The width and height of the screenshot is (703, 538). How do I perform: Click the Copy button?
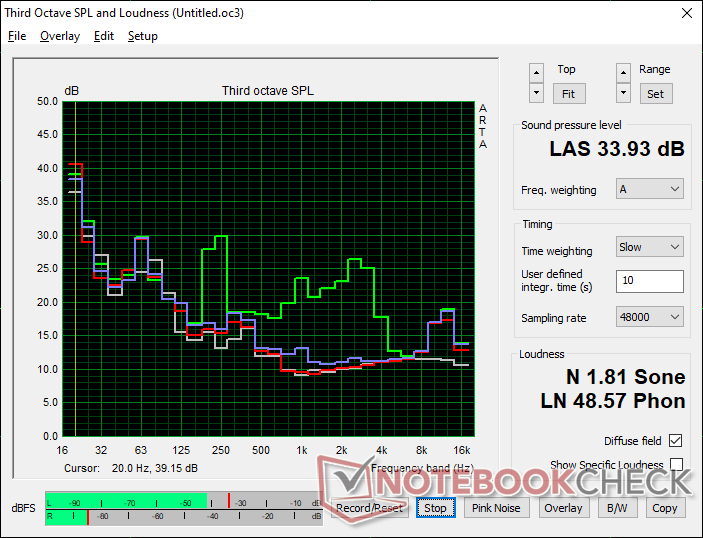click(665, 508)
